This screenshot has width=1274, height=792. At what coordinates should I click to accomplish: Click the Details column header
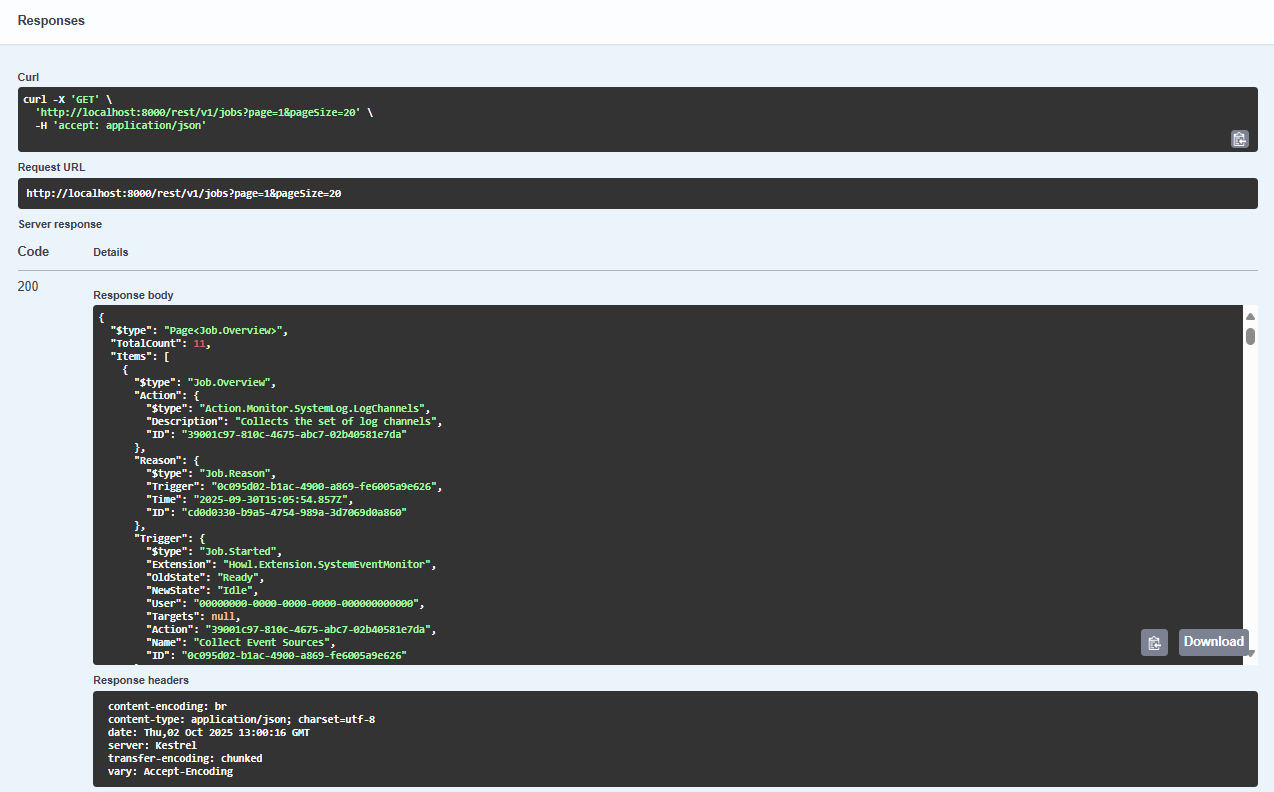tap(111, 252)
